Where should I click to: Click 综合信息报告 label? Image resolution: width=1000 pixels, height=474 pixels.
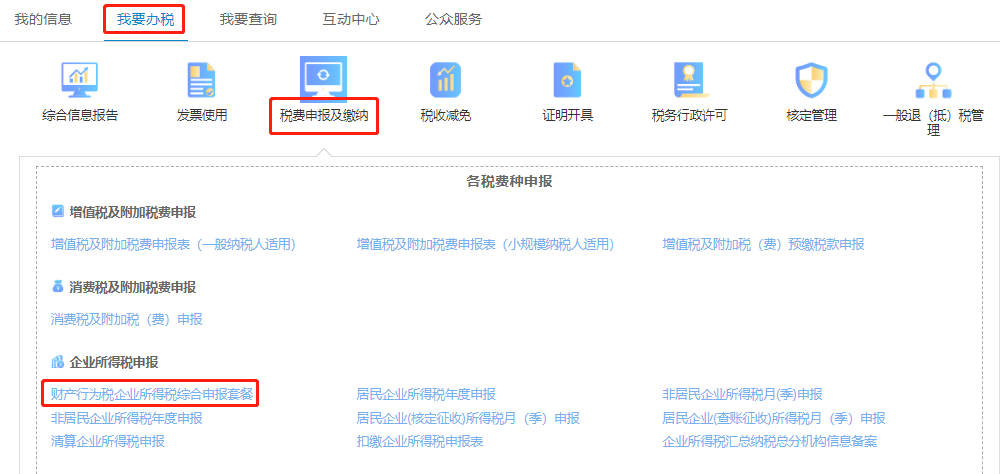pyautogui.click(x=80, y=115)
